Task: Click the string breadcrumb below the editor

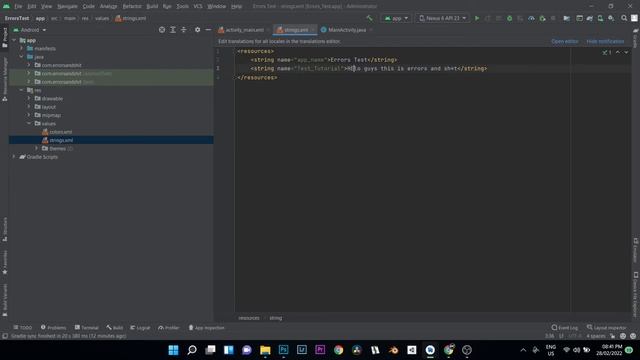Action: coord(276,318)
